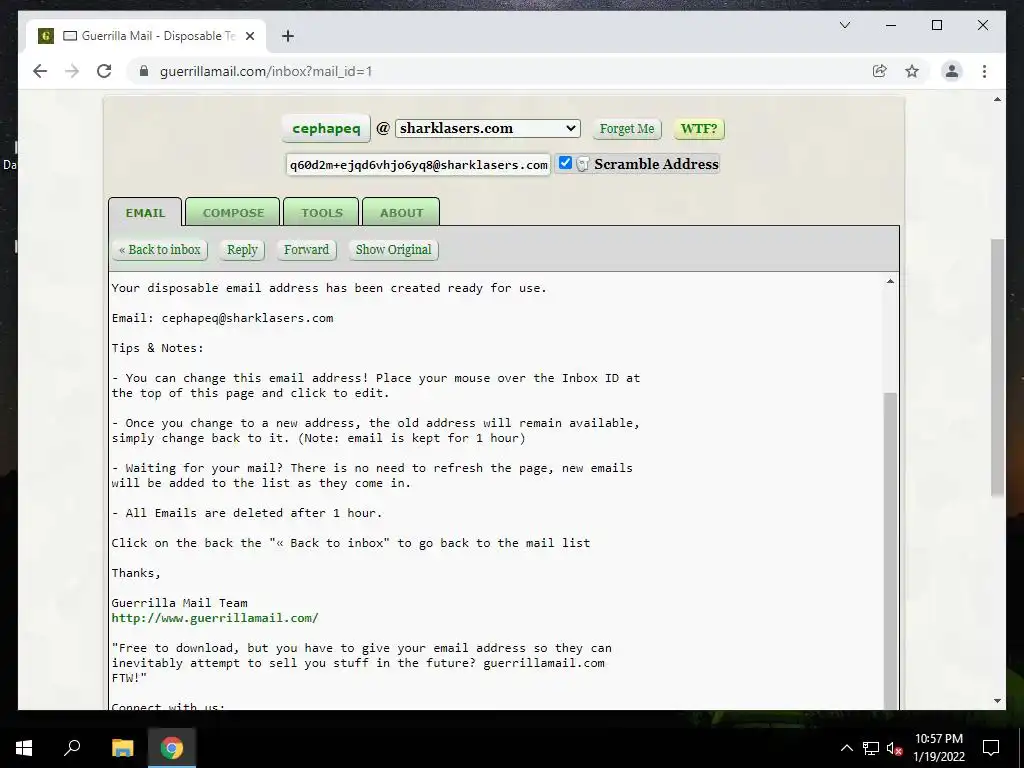Click the browser URL address bar
This screenshot has width=1024, height=768.
tap(496, 71)
